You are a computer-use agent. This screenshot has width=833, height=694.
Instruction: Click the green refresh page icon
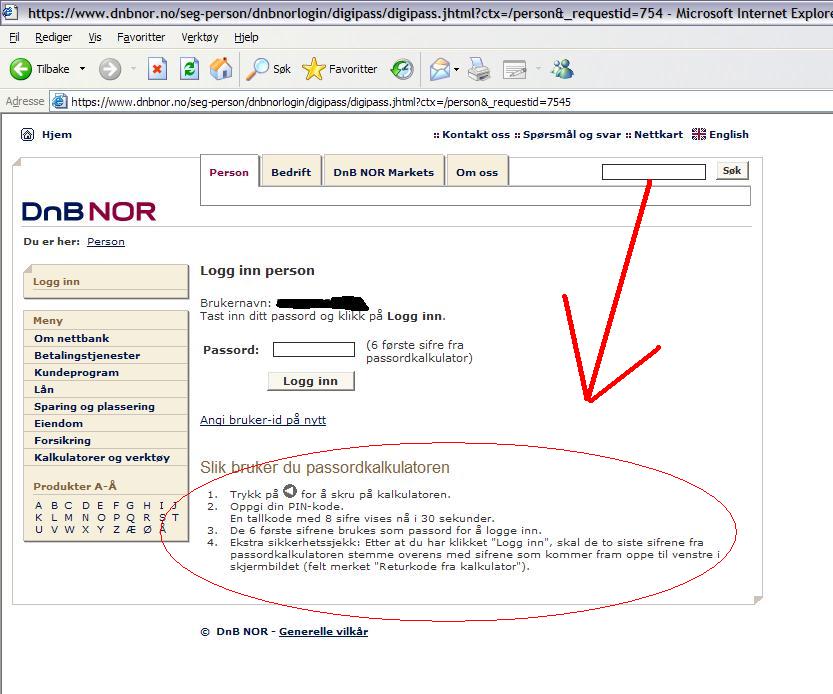189,69
